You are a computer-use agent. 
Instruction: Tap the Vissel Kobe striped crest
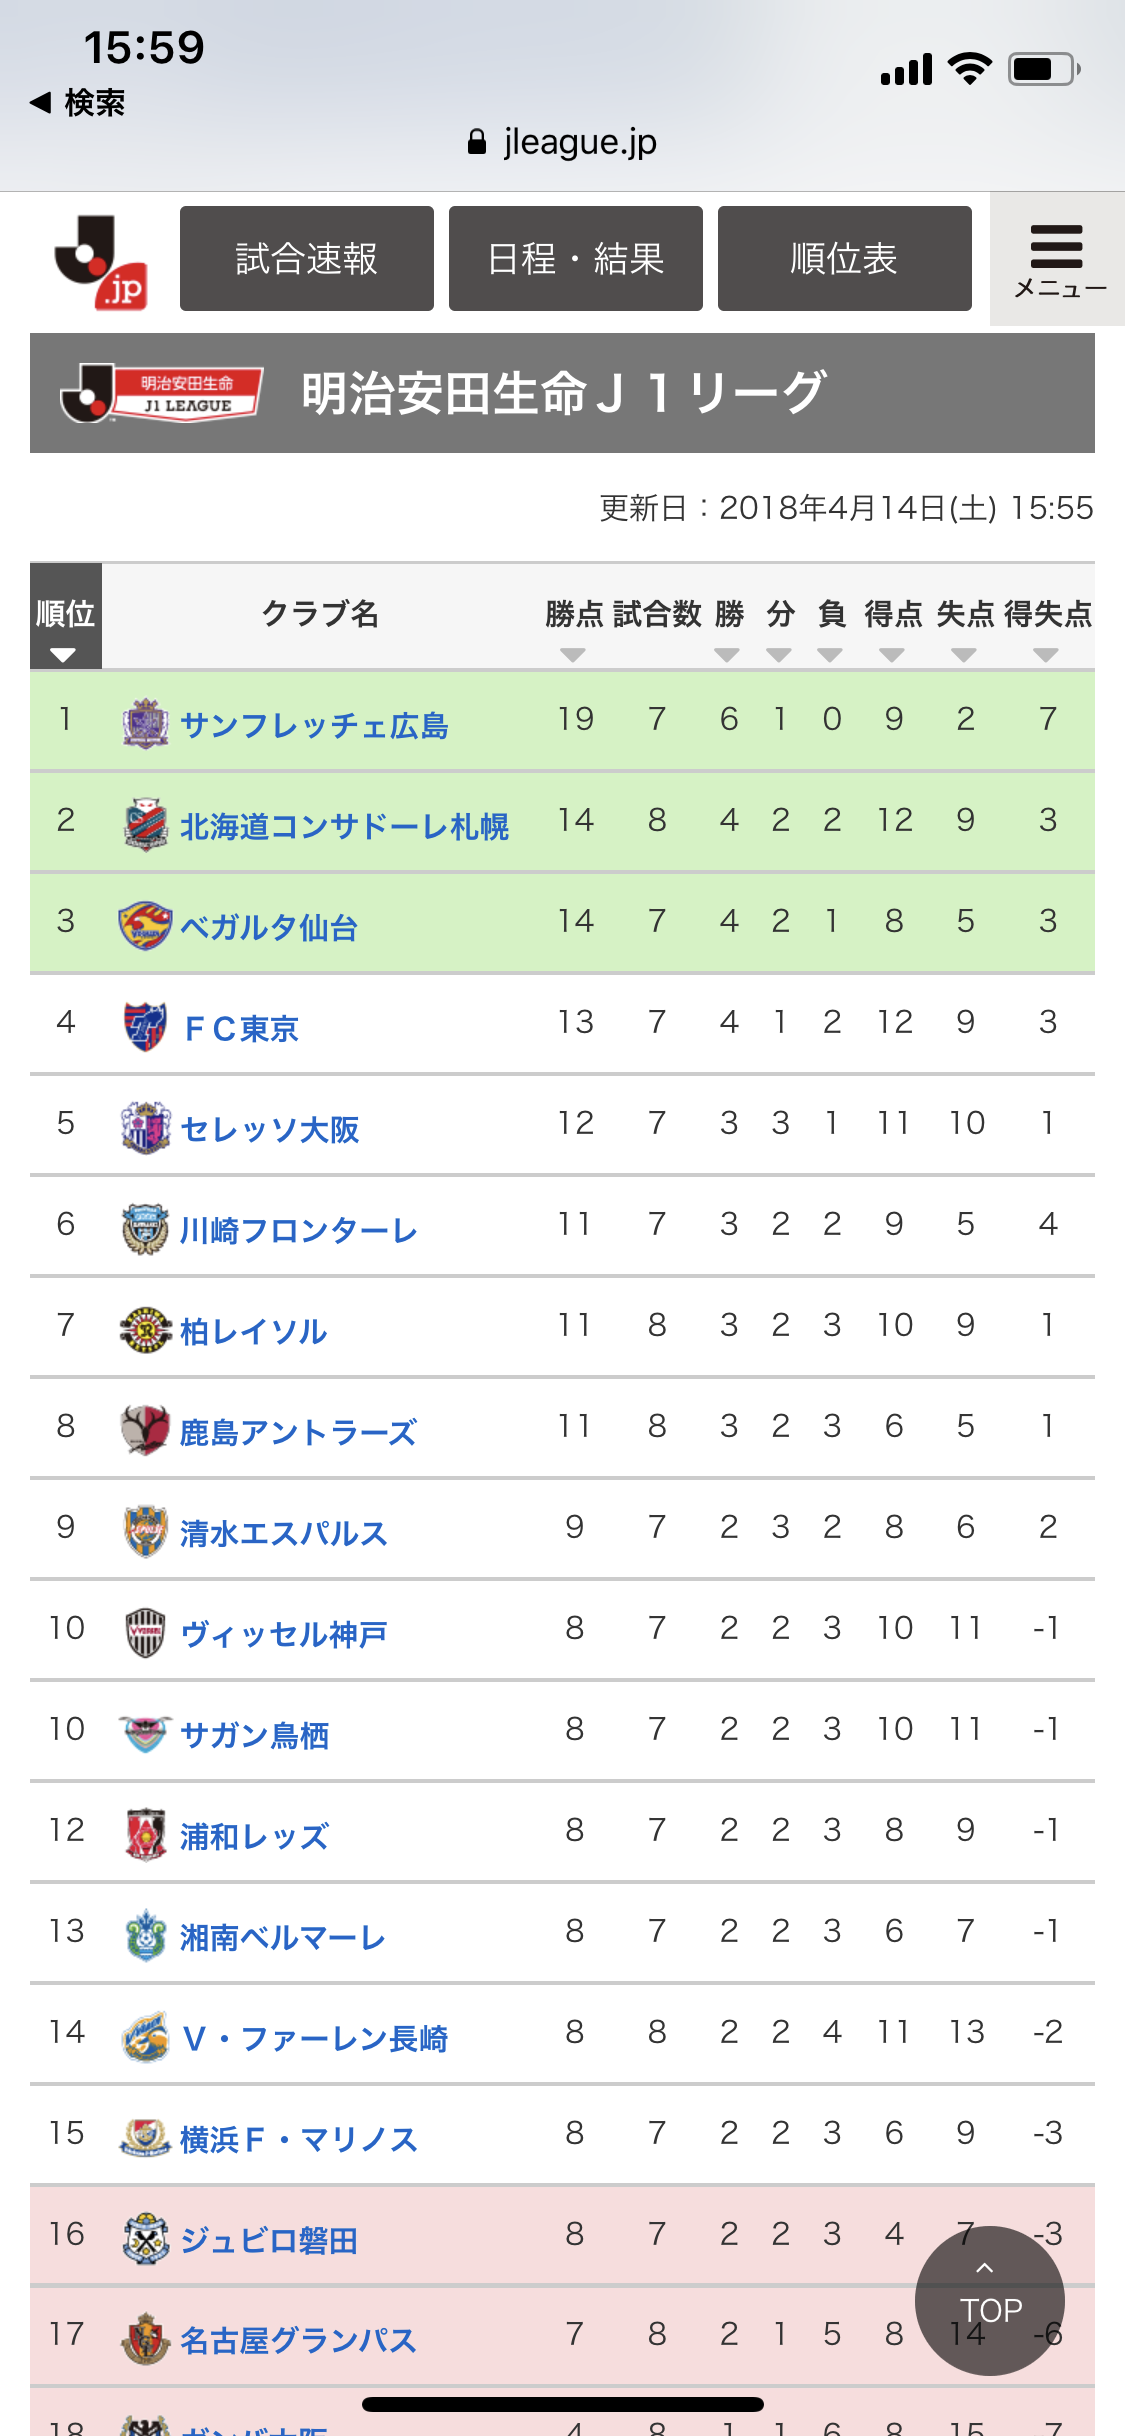(x=145, y=1631)
